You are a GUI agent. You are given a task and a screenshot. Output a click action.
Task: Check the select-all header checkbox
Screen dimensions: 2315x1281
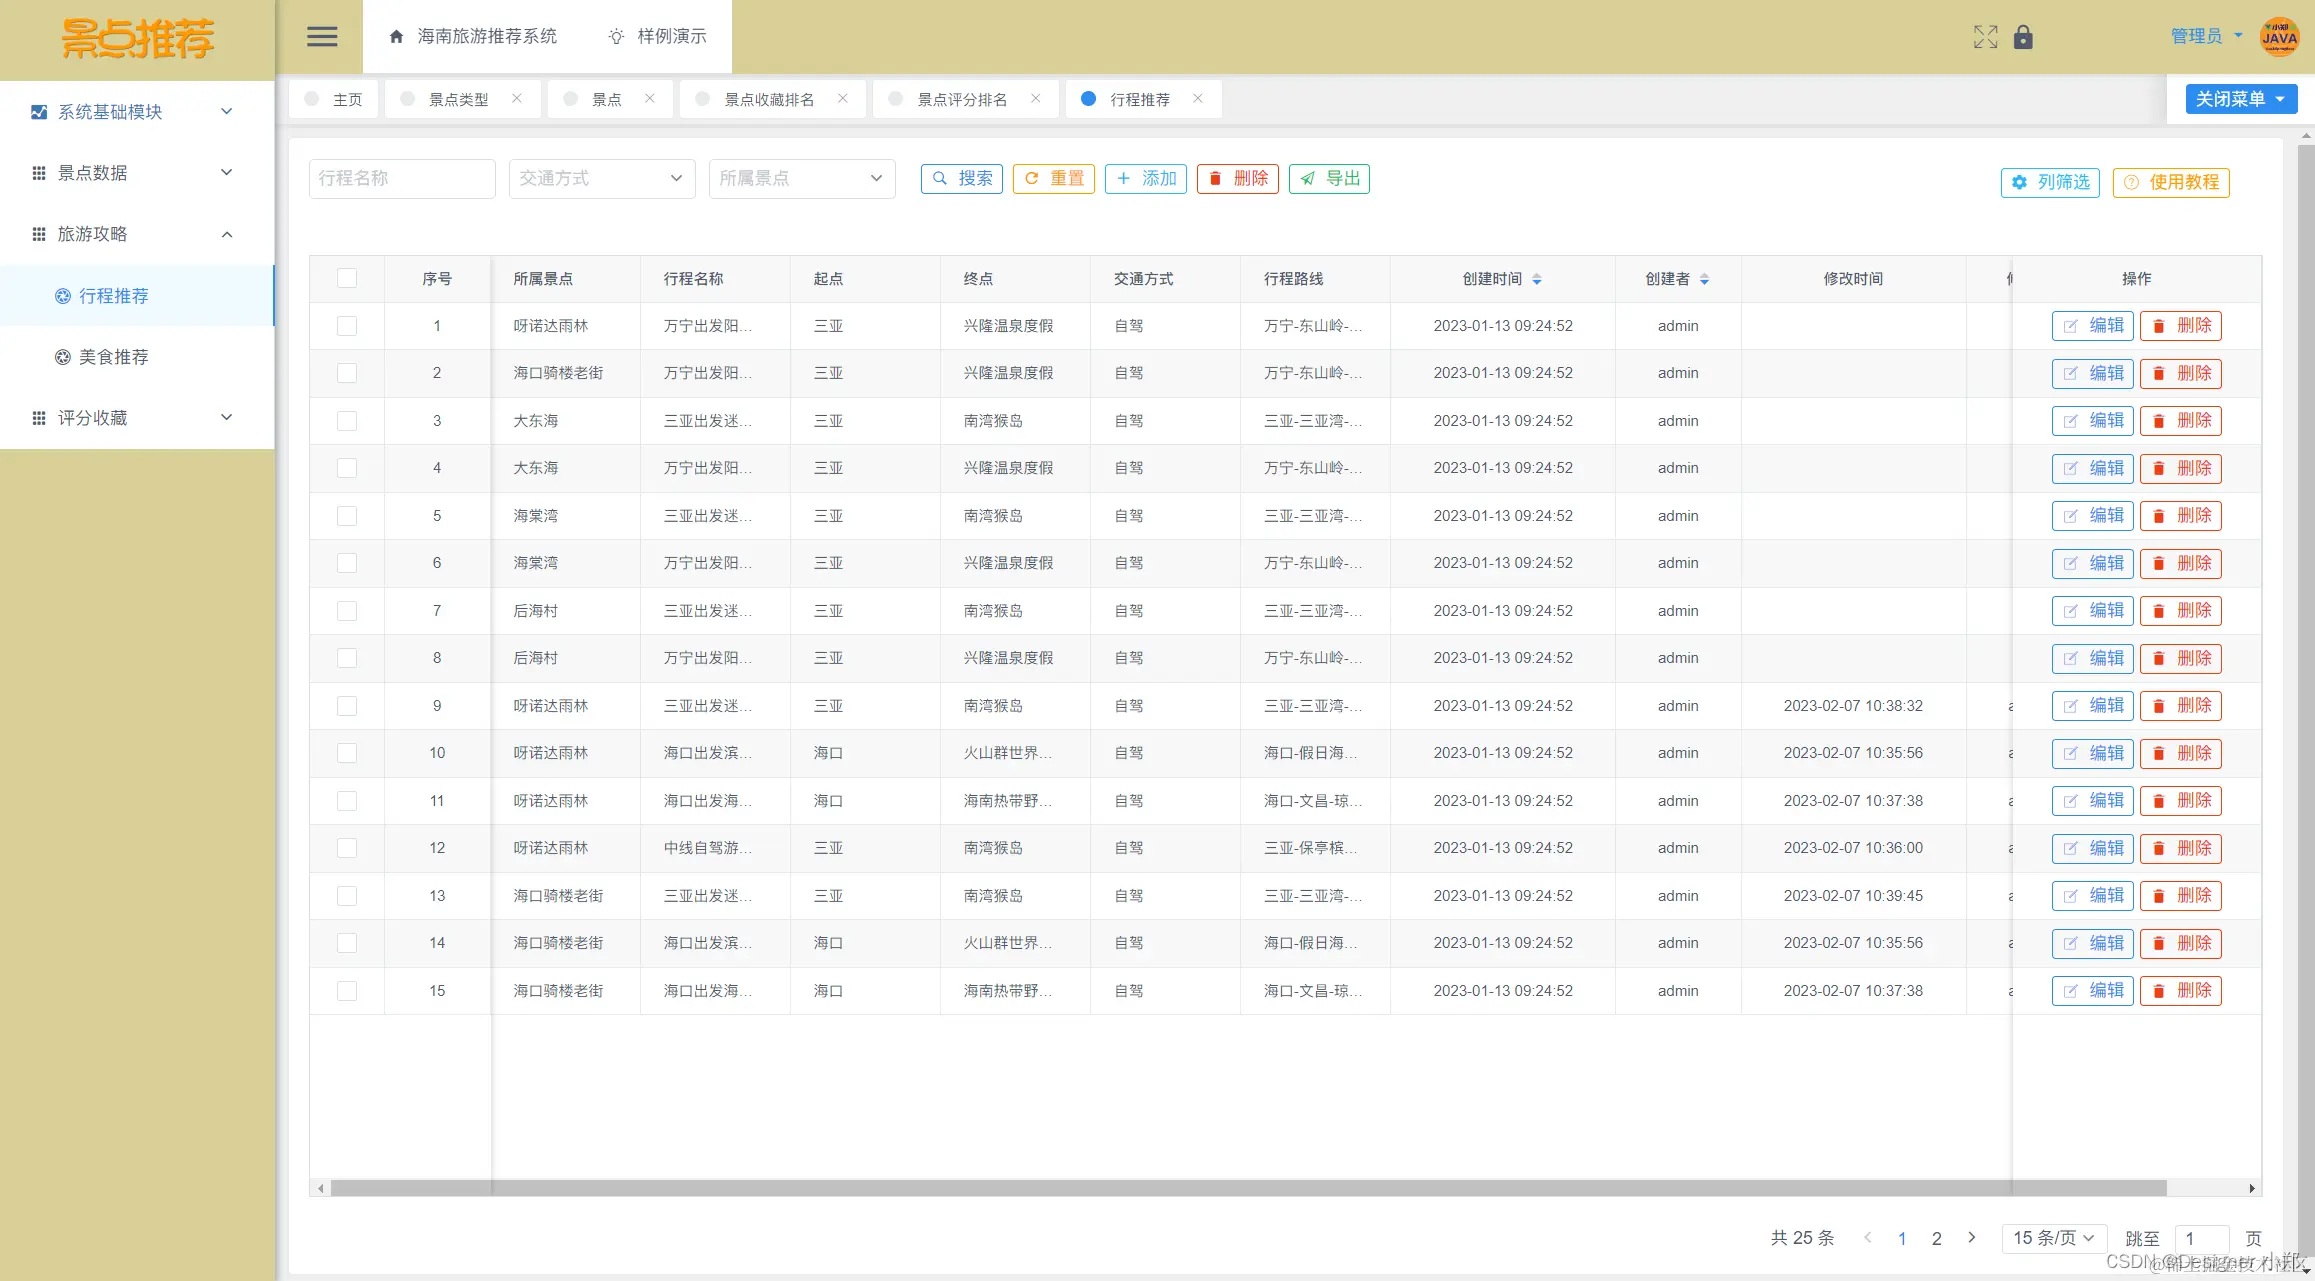tap(347, 278)
